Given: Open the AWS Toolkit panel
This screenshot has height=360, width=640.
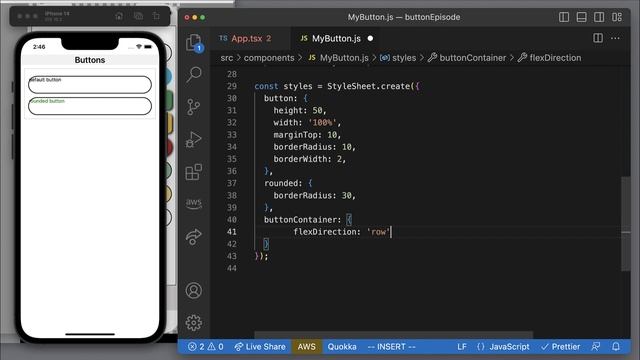Looking at the screenshot, I should (x=194, y=203).
